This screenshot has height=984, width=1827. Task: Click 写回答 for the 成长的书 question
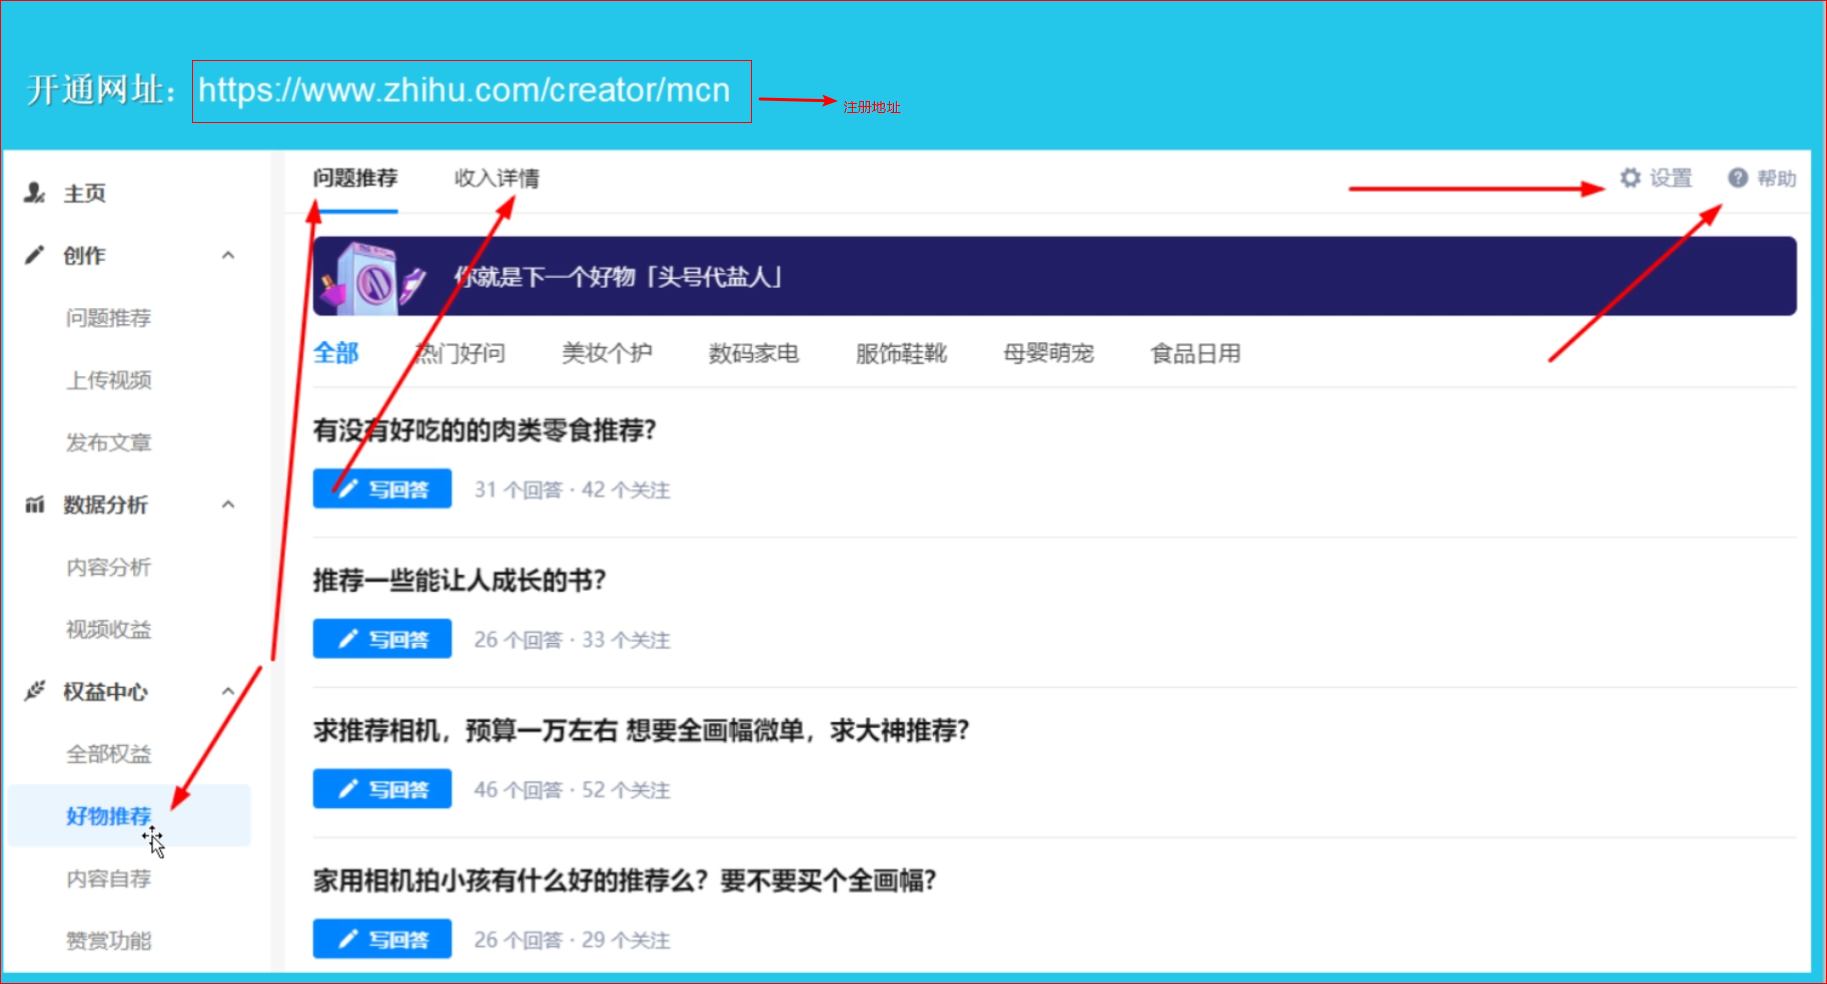point(382,639)
